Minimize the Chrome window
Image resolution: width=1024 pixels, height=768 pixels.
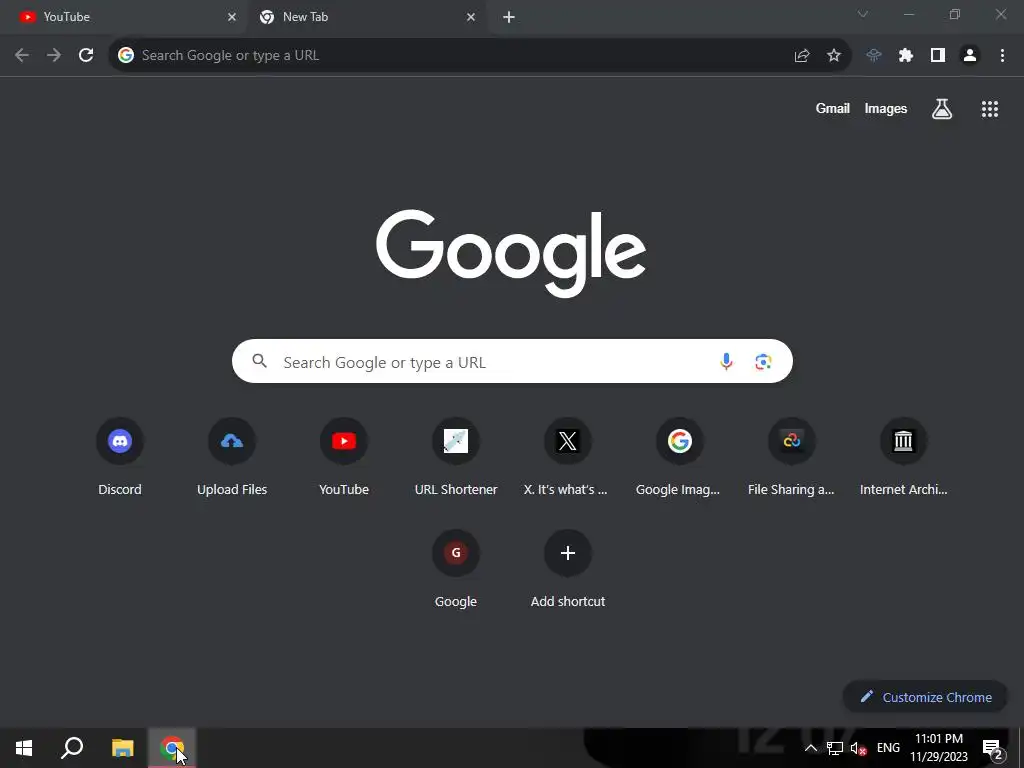pos(909,14)
